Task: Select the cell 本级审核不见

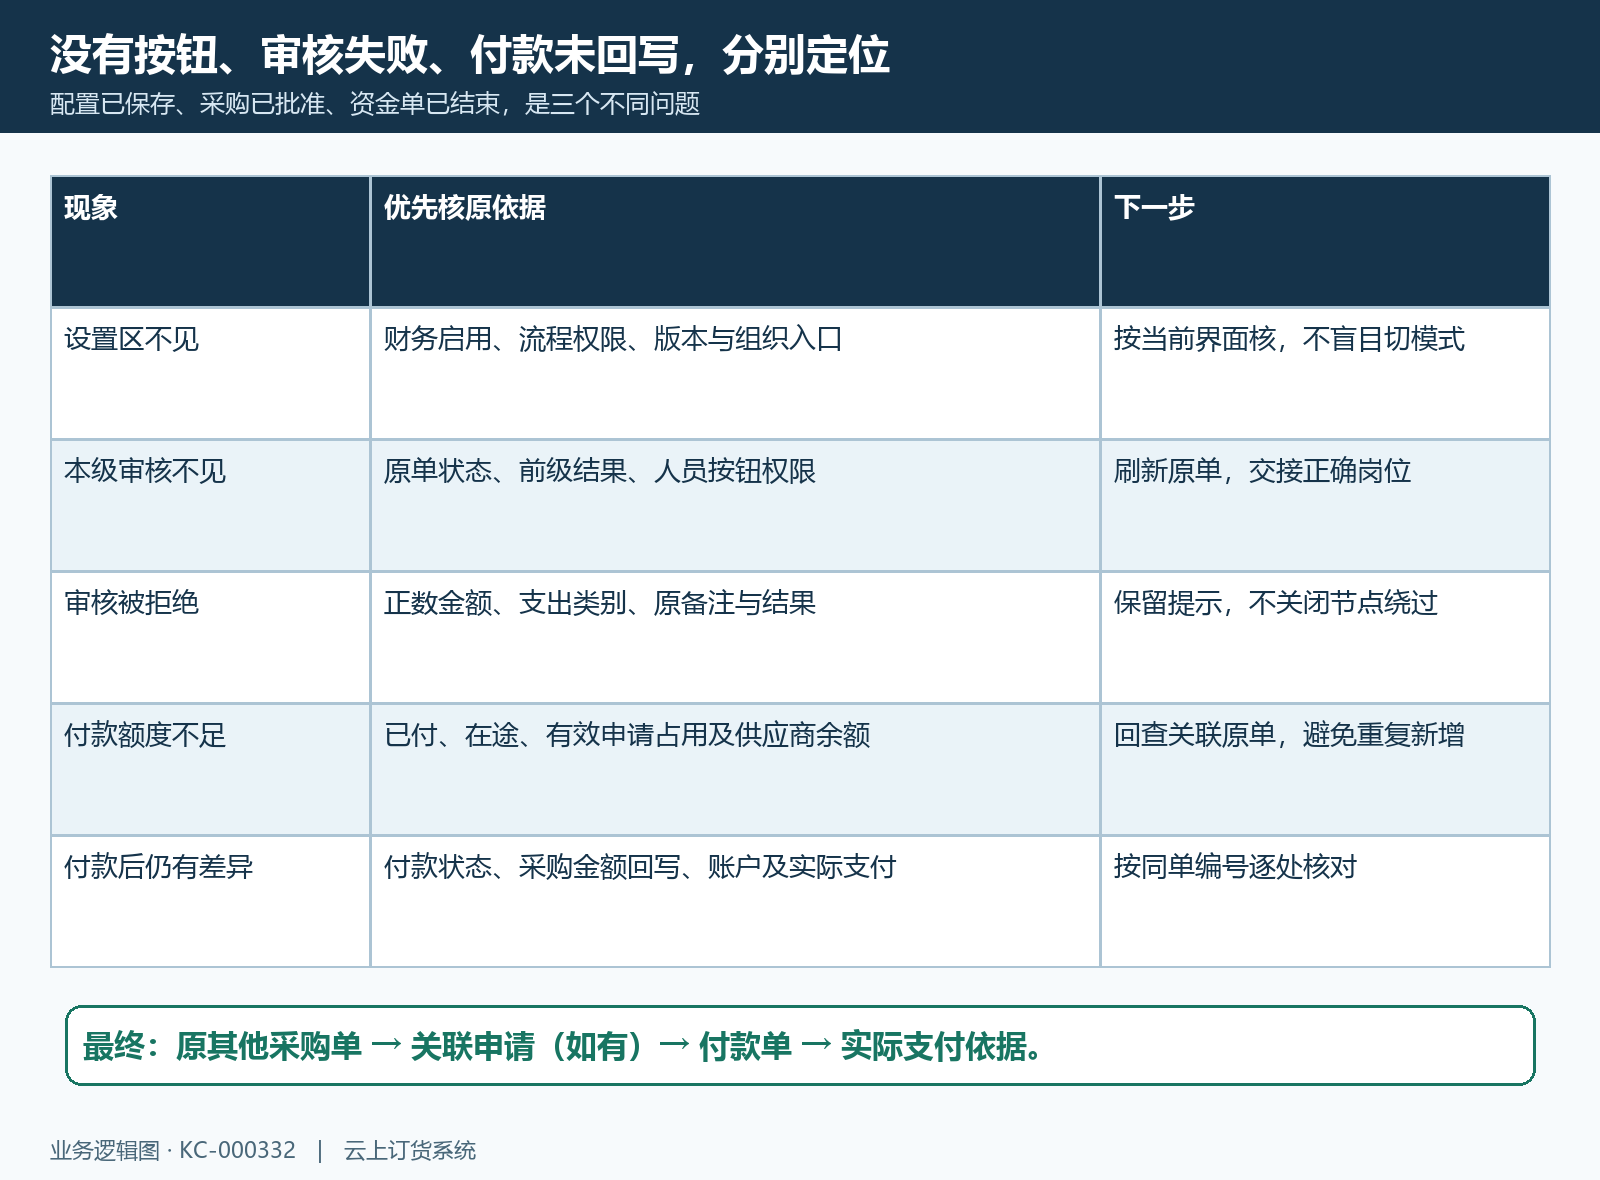Action: 210,505
